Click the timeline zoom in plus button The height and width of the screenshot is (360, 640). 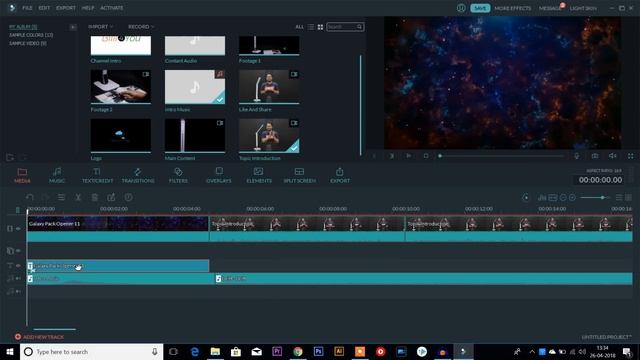click(x=572, y=198)
